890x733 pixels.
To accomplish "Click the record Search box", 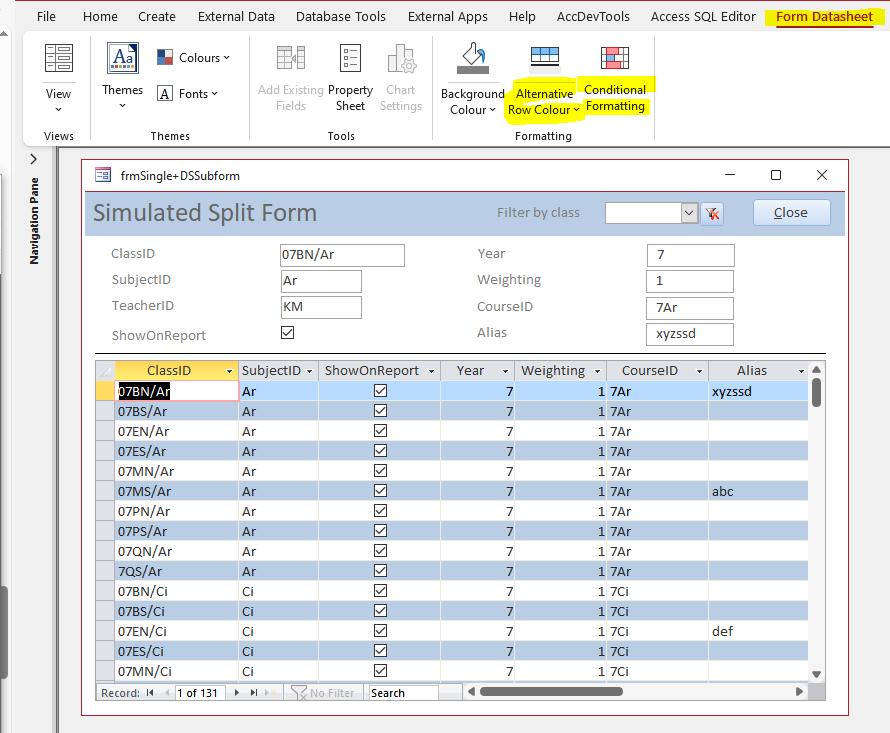I will click(403, 693).
